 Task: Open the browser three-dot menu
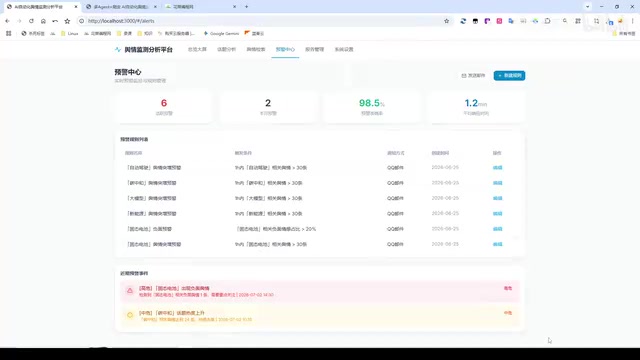pos(633,21)
